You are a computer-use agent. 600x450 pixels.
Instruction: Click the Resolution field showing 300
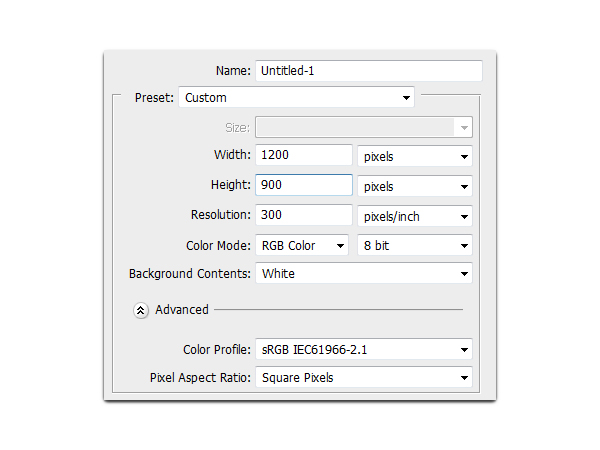303,216
